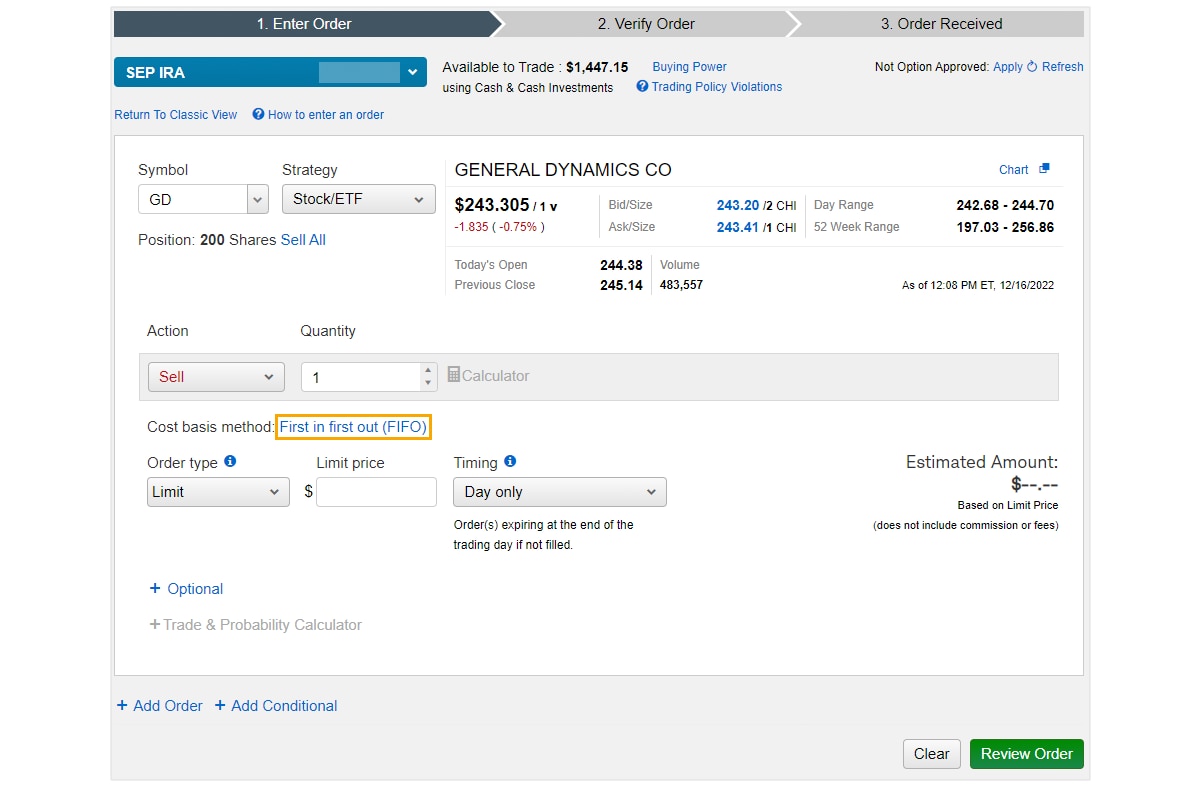Click the Timing info icon
Image resolution: width=1200 pixels, height=789 pixels.
(x=510, y=462)
